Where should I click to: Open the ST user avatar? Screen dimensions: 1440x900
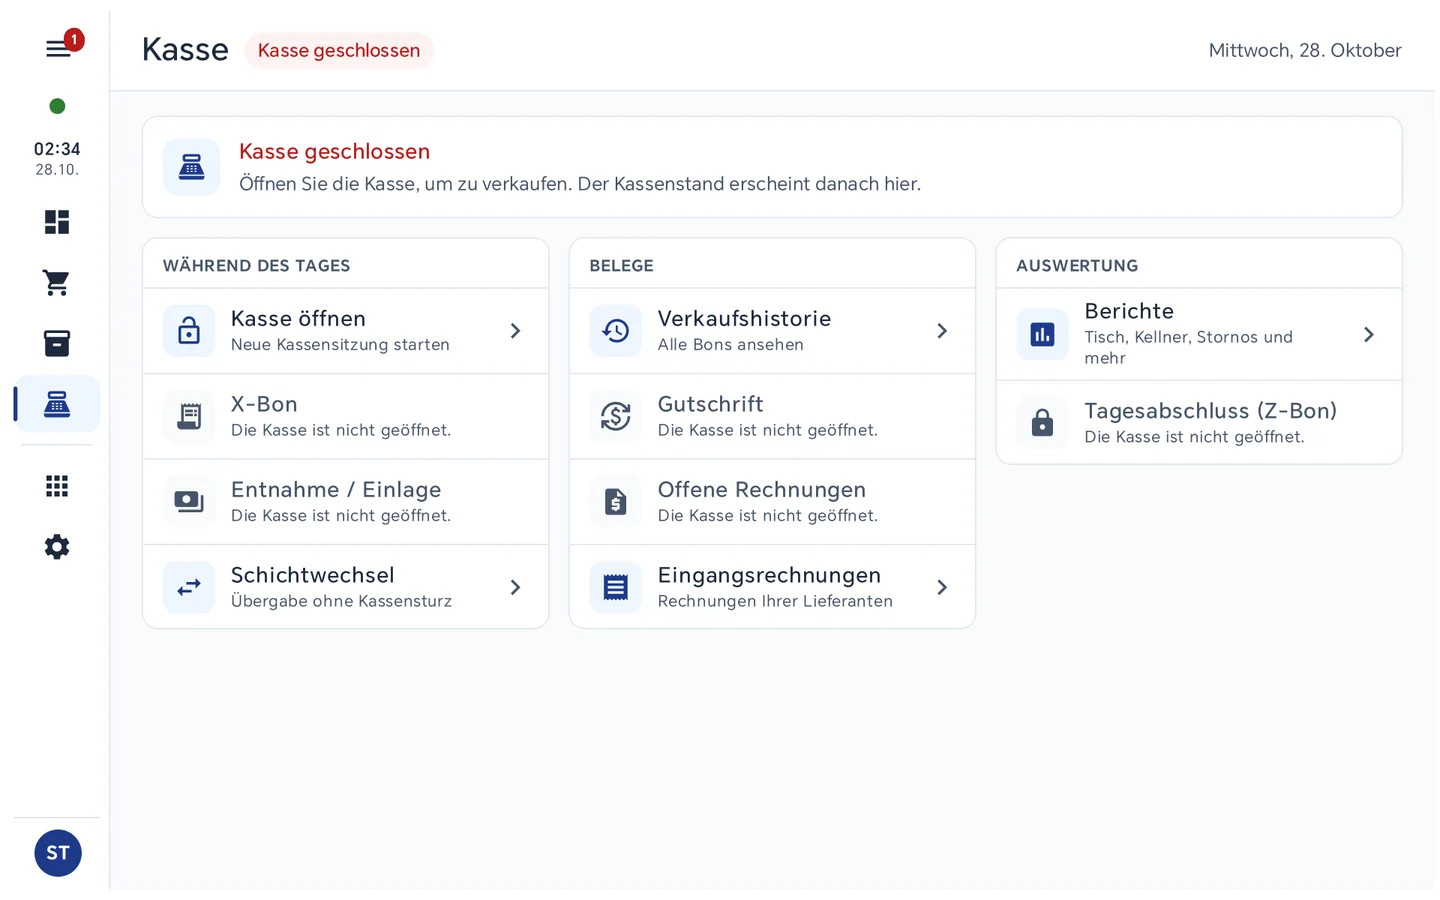[x=58, y=853]
